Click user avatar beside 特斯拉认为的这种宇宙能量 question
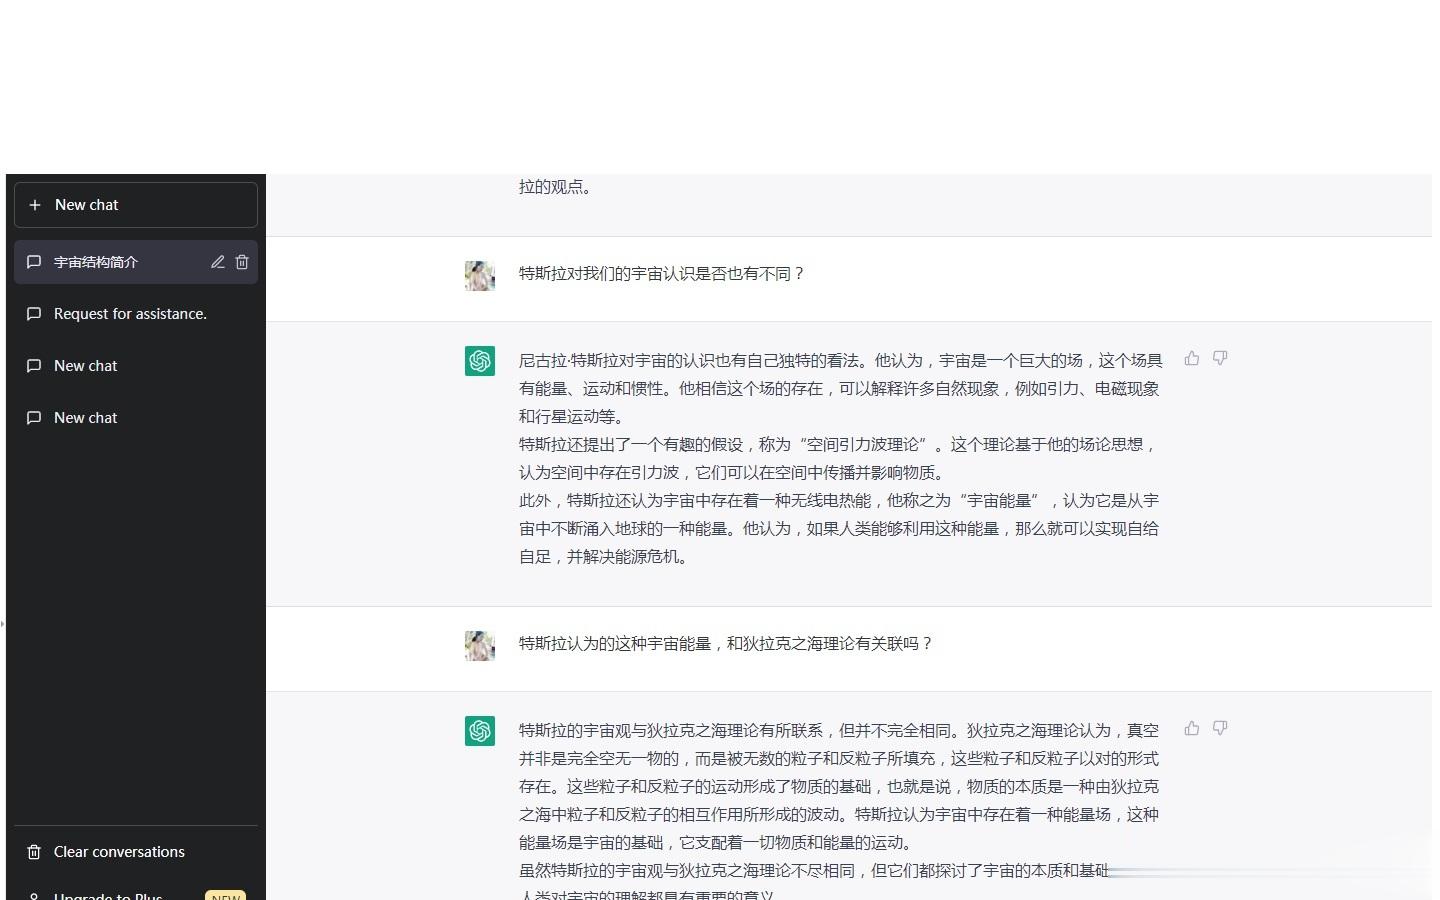The height and width of the screenshot is (900, 1440). click(480, 645)
